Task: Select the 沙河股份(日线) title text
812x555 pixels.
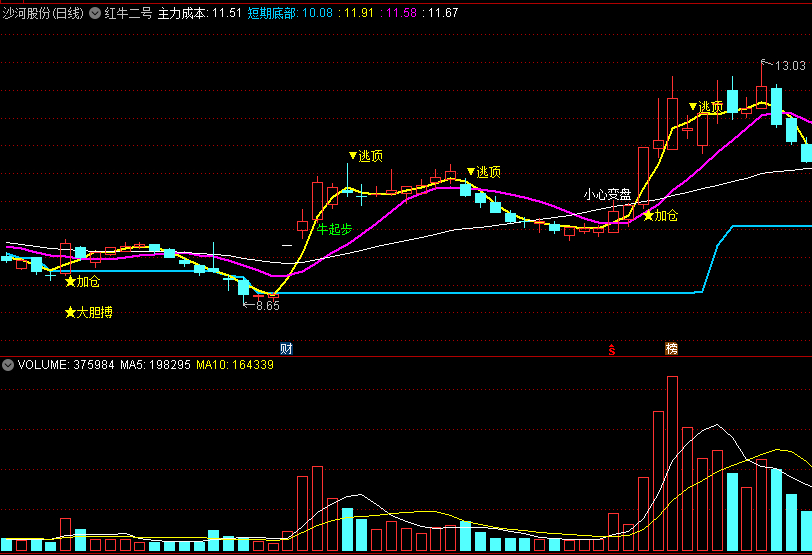Action: 43,13
